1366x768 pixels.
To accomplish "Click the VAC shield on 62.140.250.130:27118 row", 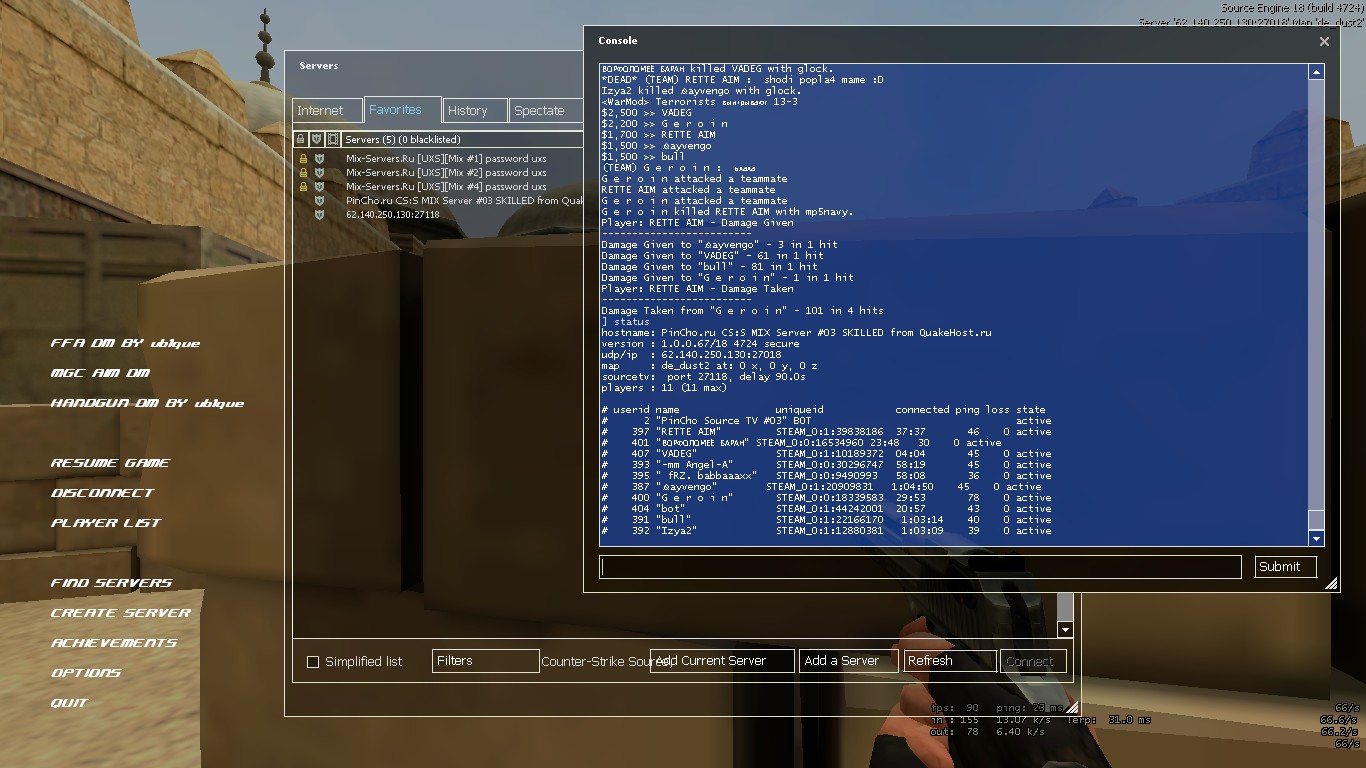I will [319, 214].
